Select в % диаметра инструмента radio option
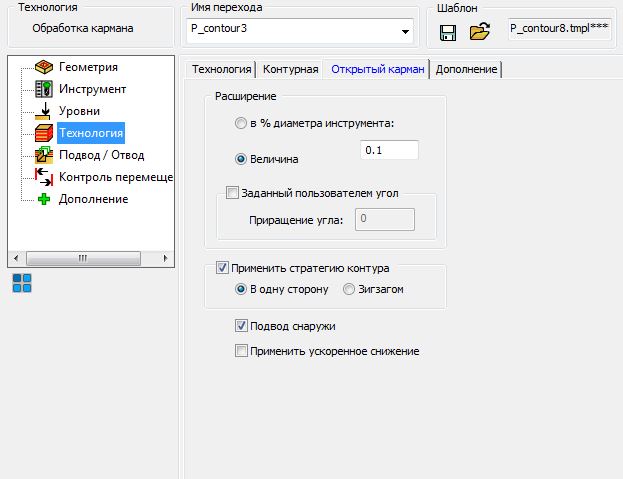This screenshot has width=623, height=479. [x=240, y=124]
